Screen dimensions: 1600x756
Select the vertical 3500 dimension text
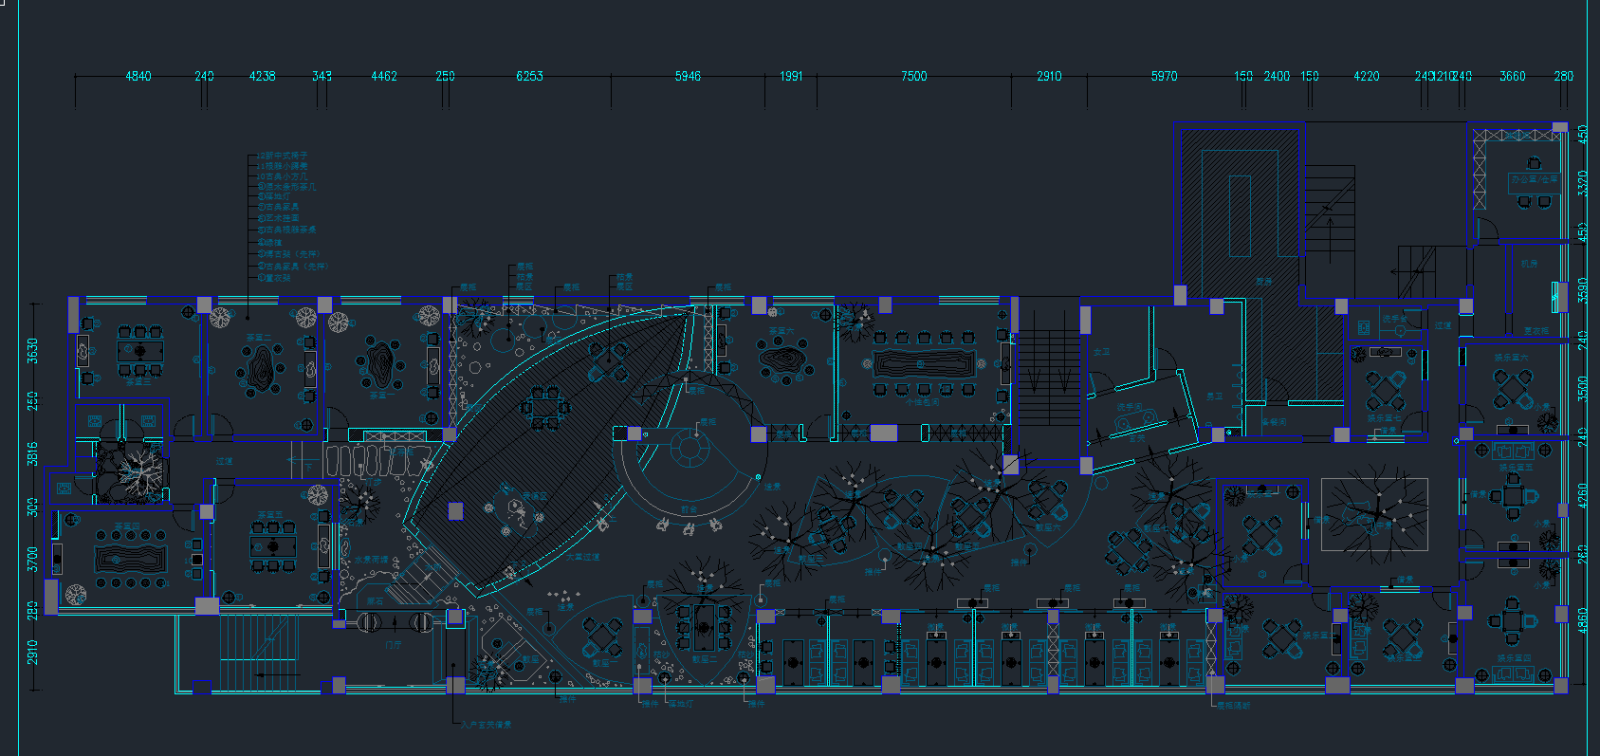point(1582,387)
